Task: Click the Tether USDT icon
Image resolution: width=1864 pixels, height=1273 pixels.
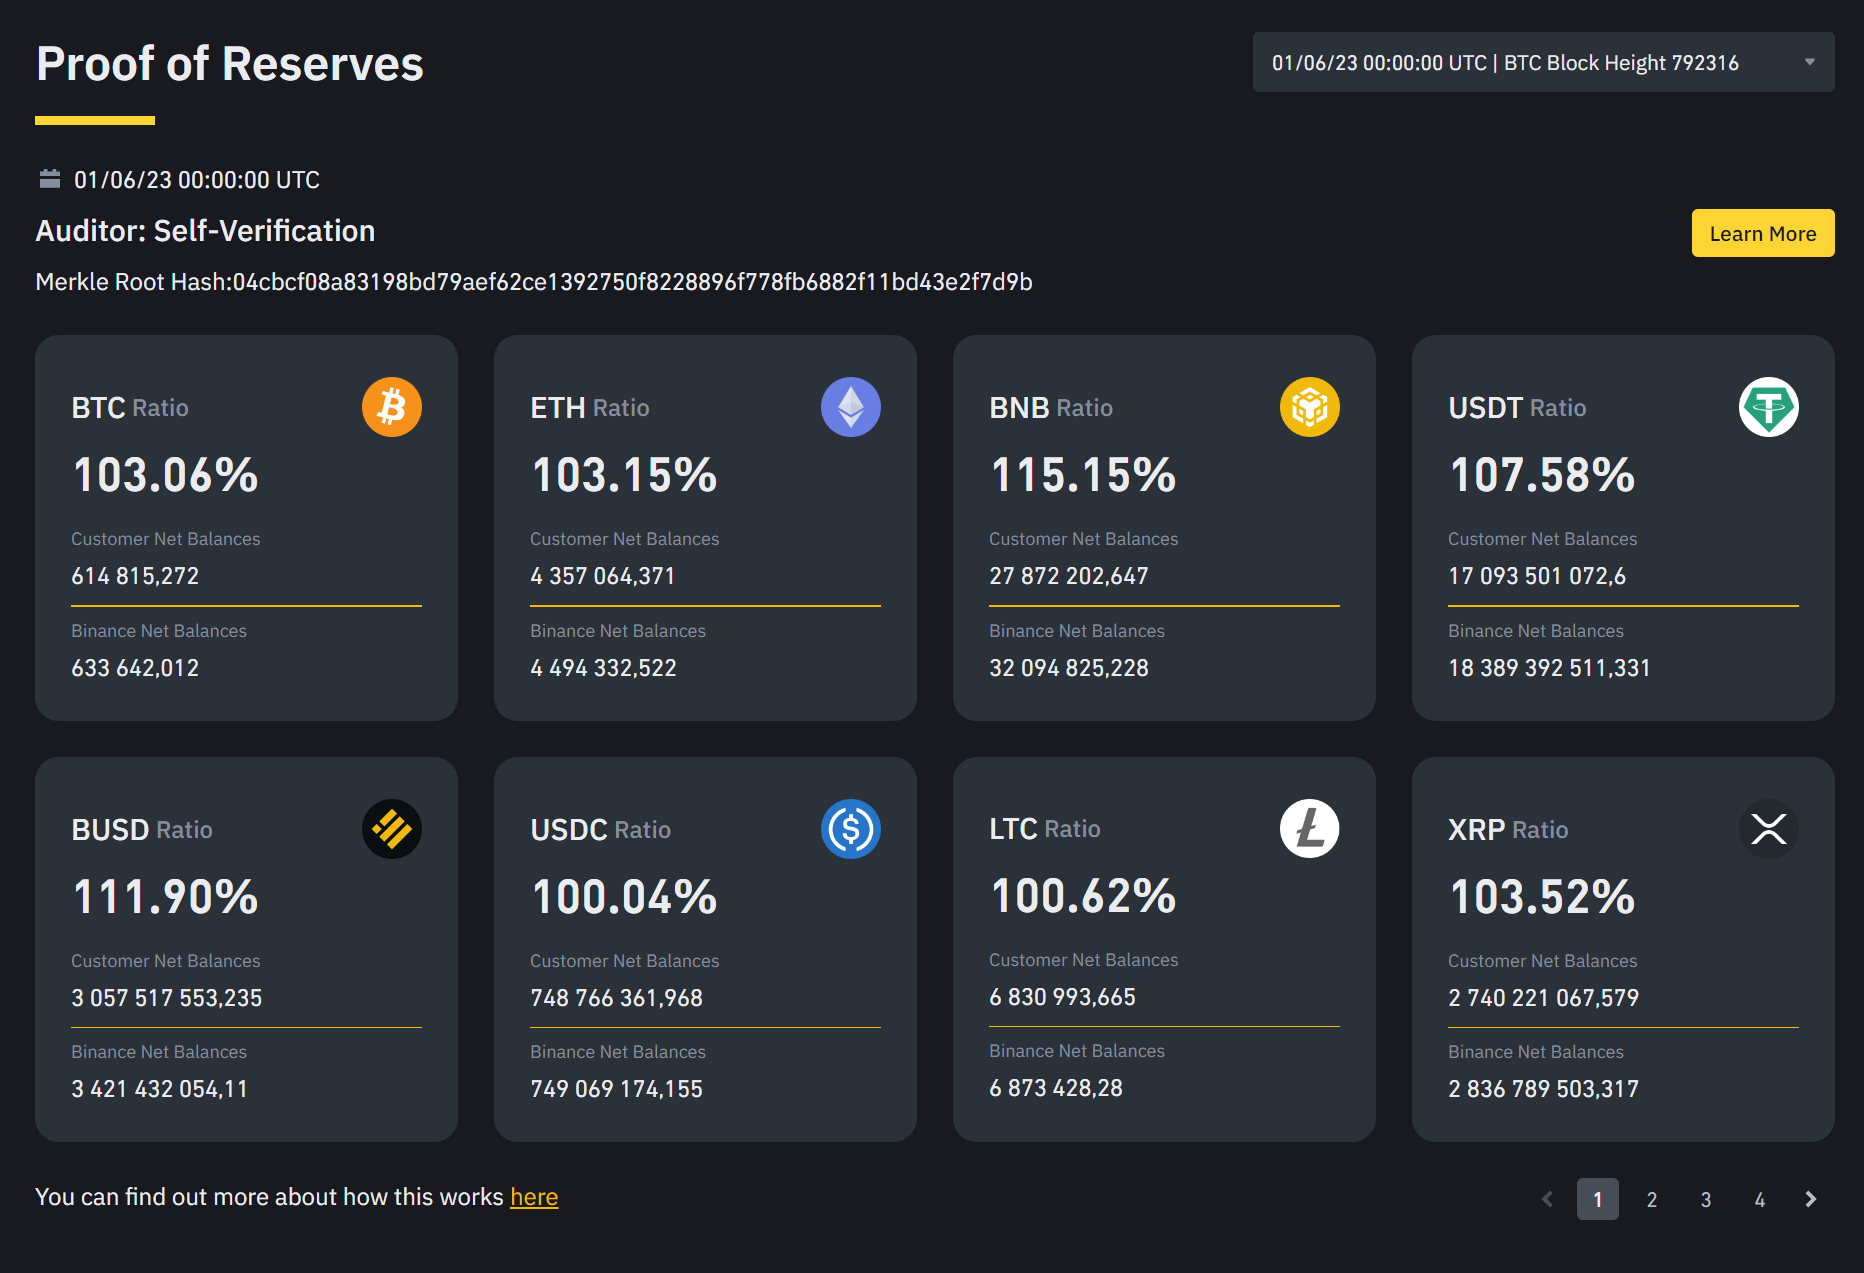Action: pyautogui.click(x=1768, y=407)
